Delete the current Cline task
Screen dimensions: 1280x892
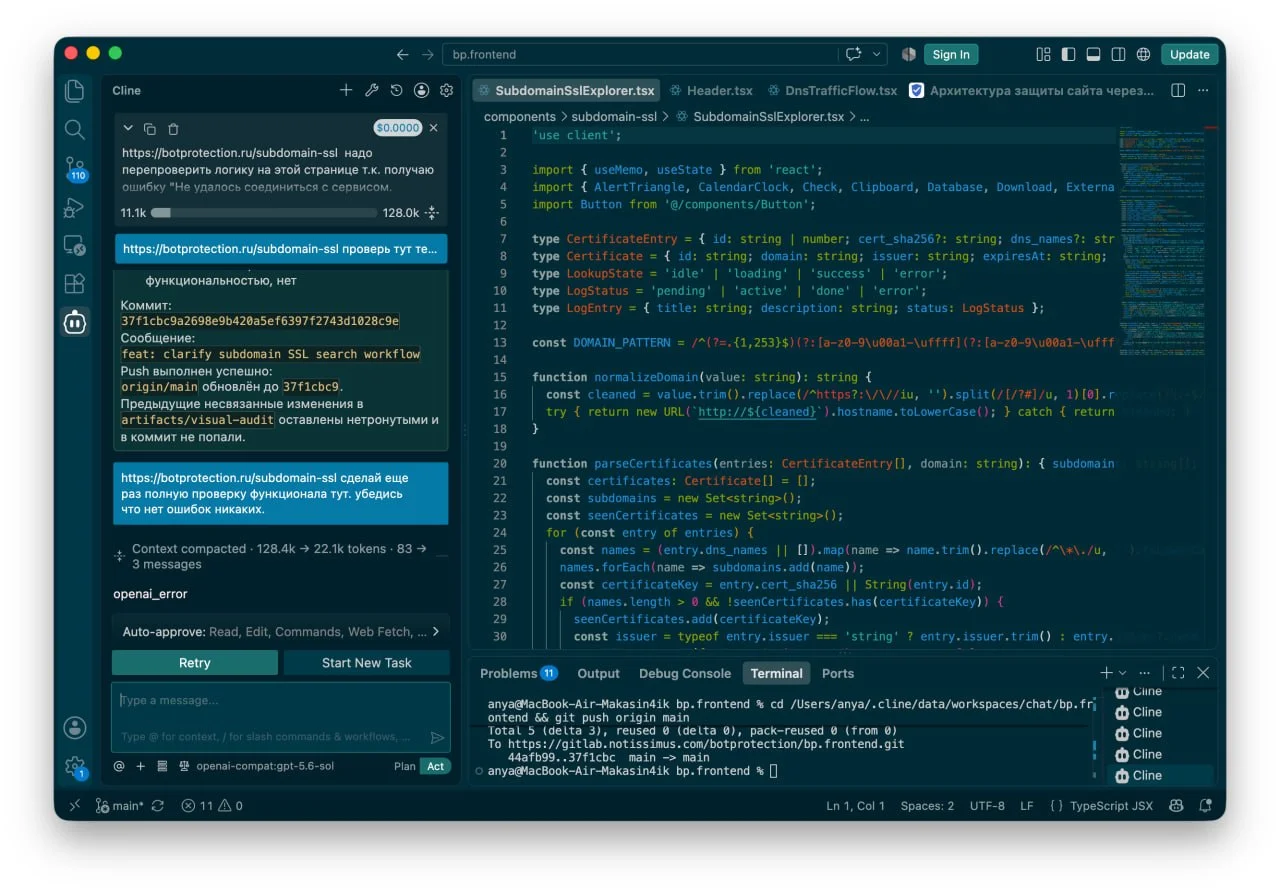point(173,128)
